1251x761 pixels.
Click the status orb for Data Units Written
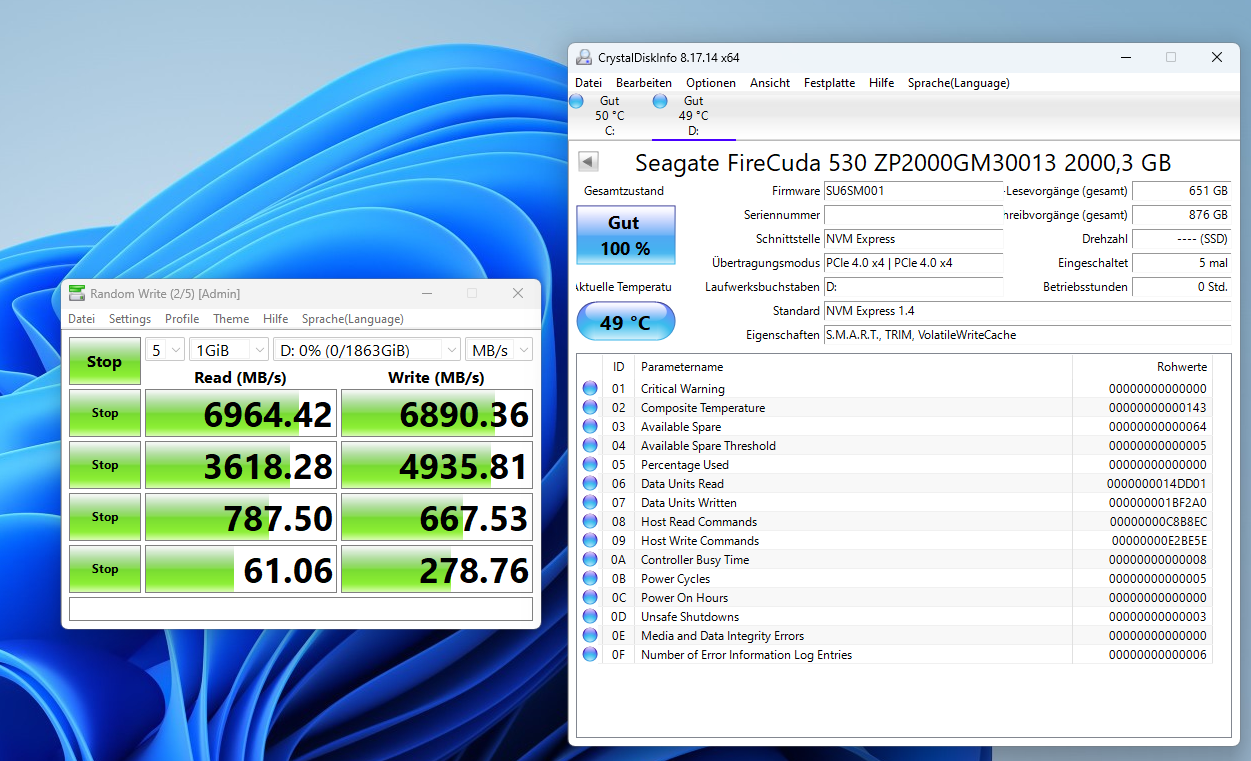(590, 502)
